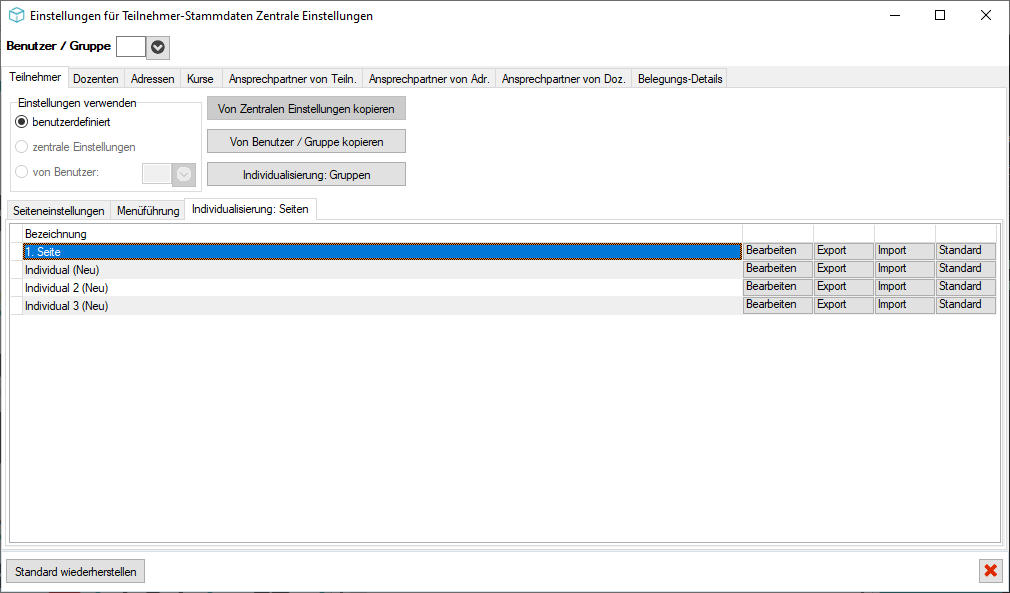Click Export for Individual 3 (Neu)
Image resolution: width=1010 pixels, height=593 pixels.
pos(844,305)
